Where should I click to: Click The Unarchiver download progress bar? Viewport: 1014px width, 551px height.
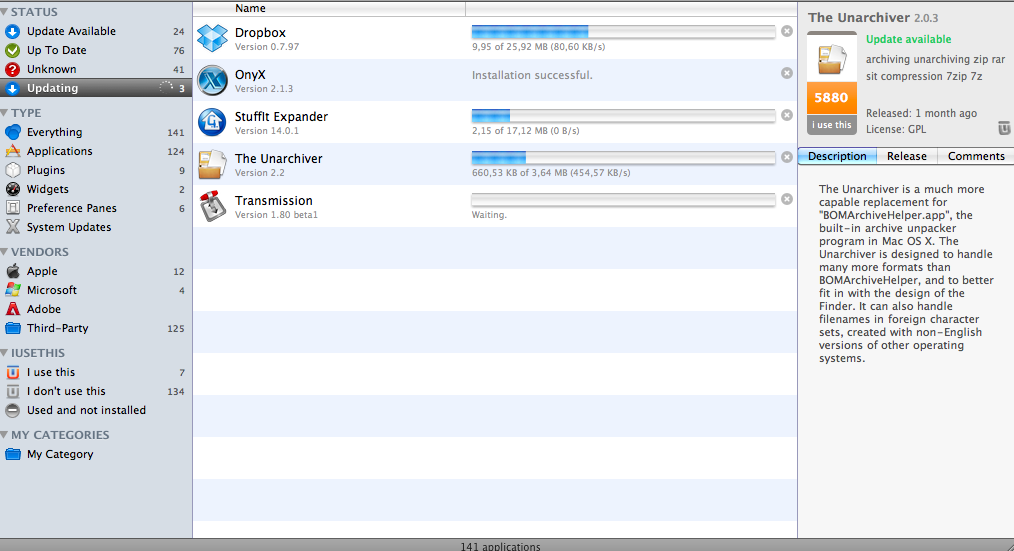coord(623,158)
